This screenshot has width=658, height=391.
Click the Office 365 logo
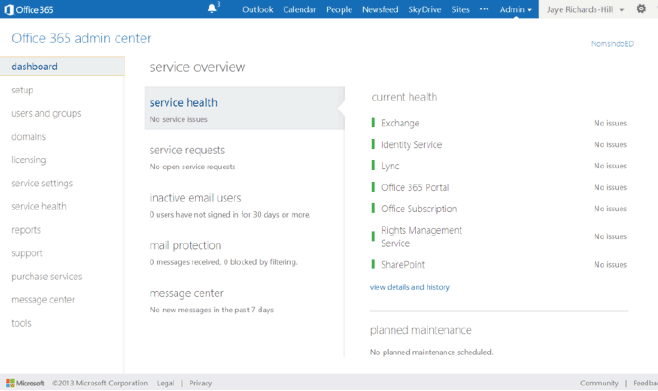click(29, 9)
